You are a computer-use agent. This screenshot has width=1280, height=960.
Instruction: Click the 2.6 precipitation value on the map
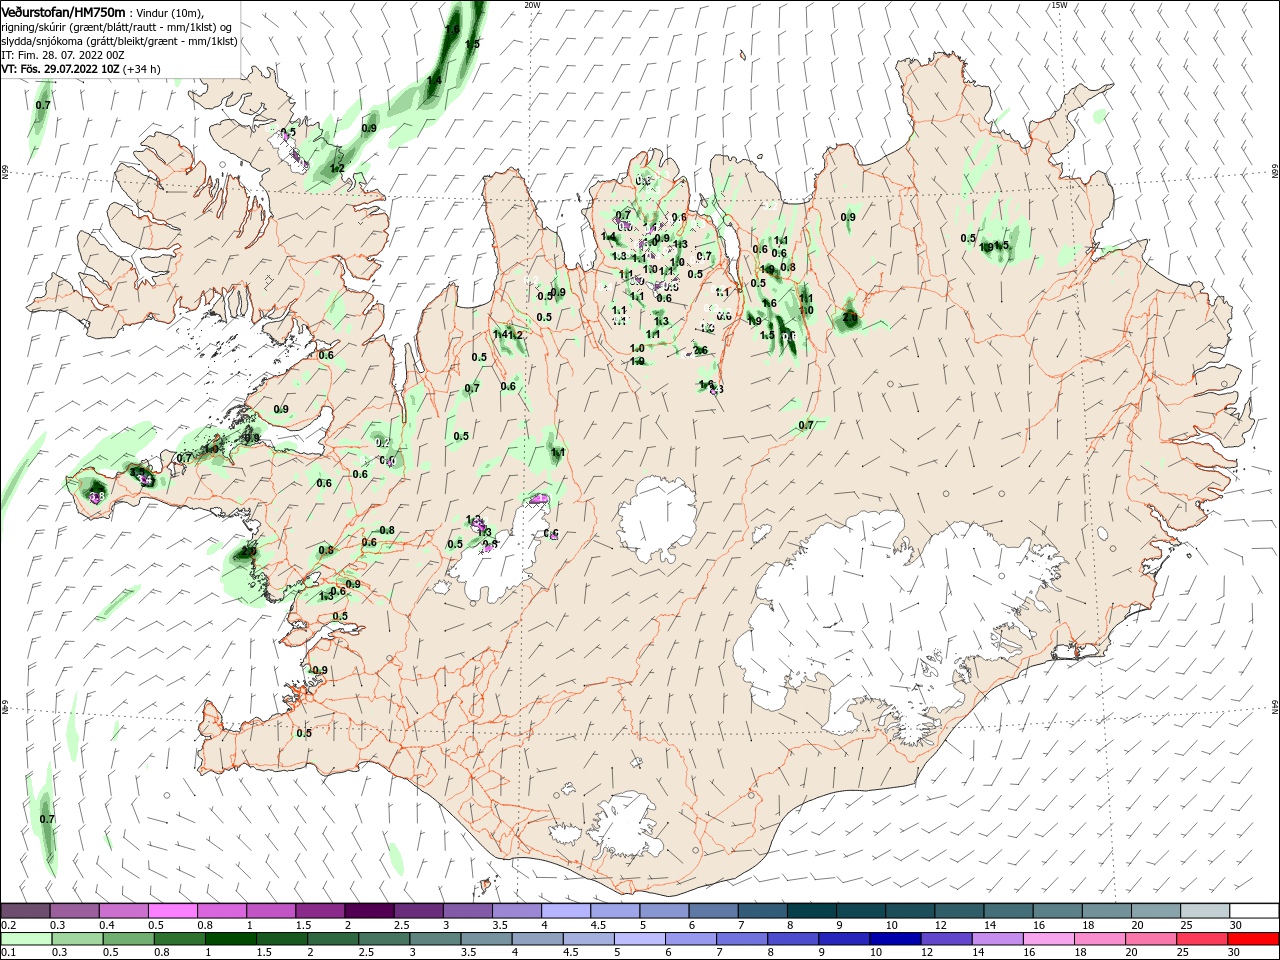(x=701, y=350)
